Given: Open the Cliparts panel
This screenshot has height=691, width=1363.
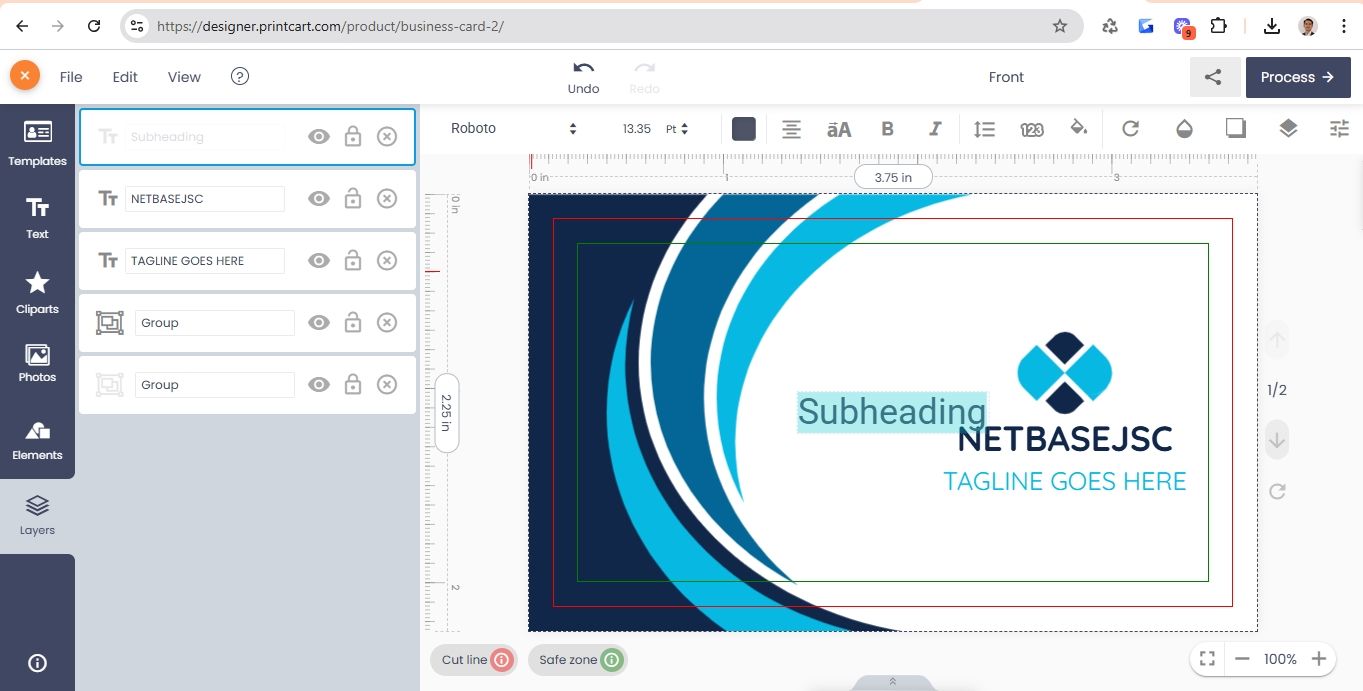Looking at the screenshot, I should (x=37, y=292).
